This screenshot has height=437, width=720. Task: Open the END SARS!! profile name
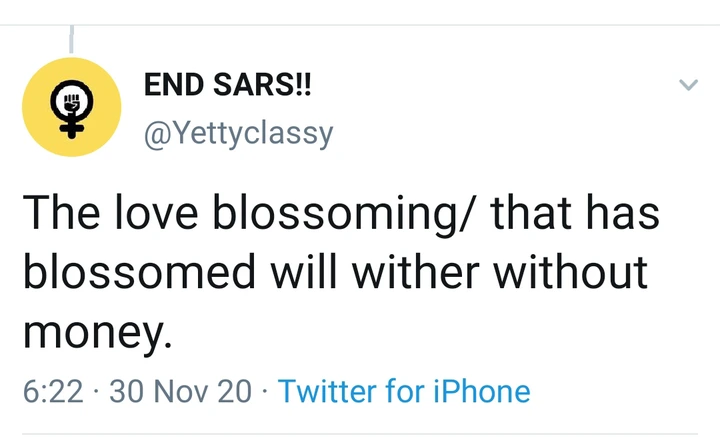click(228, 86)
